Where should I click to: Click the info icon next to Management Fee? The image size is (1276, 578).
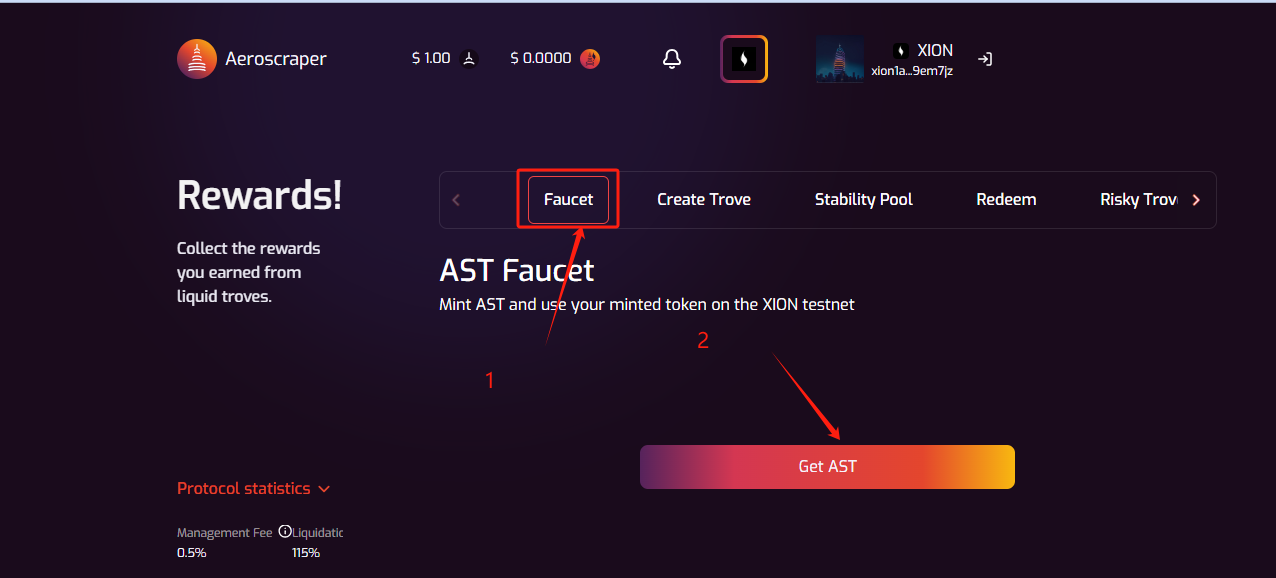click(x=285, y=532)
